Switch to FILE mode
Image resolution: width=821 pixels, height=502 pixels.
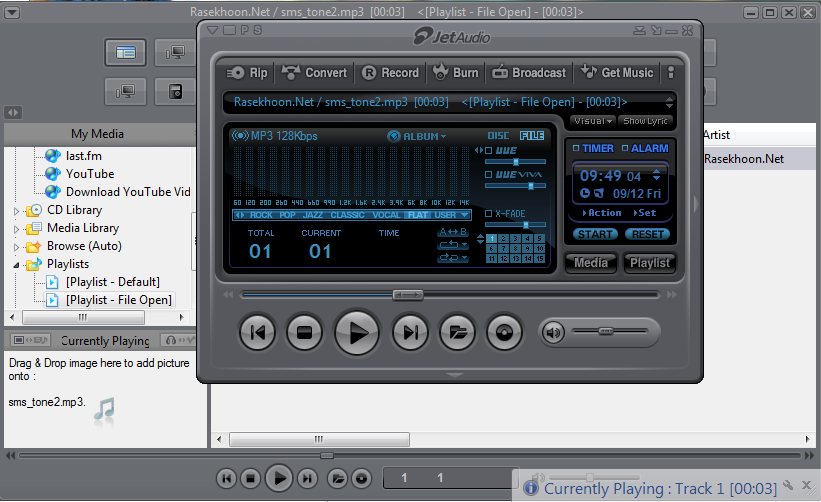[531, 136]
